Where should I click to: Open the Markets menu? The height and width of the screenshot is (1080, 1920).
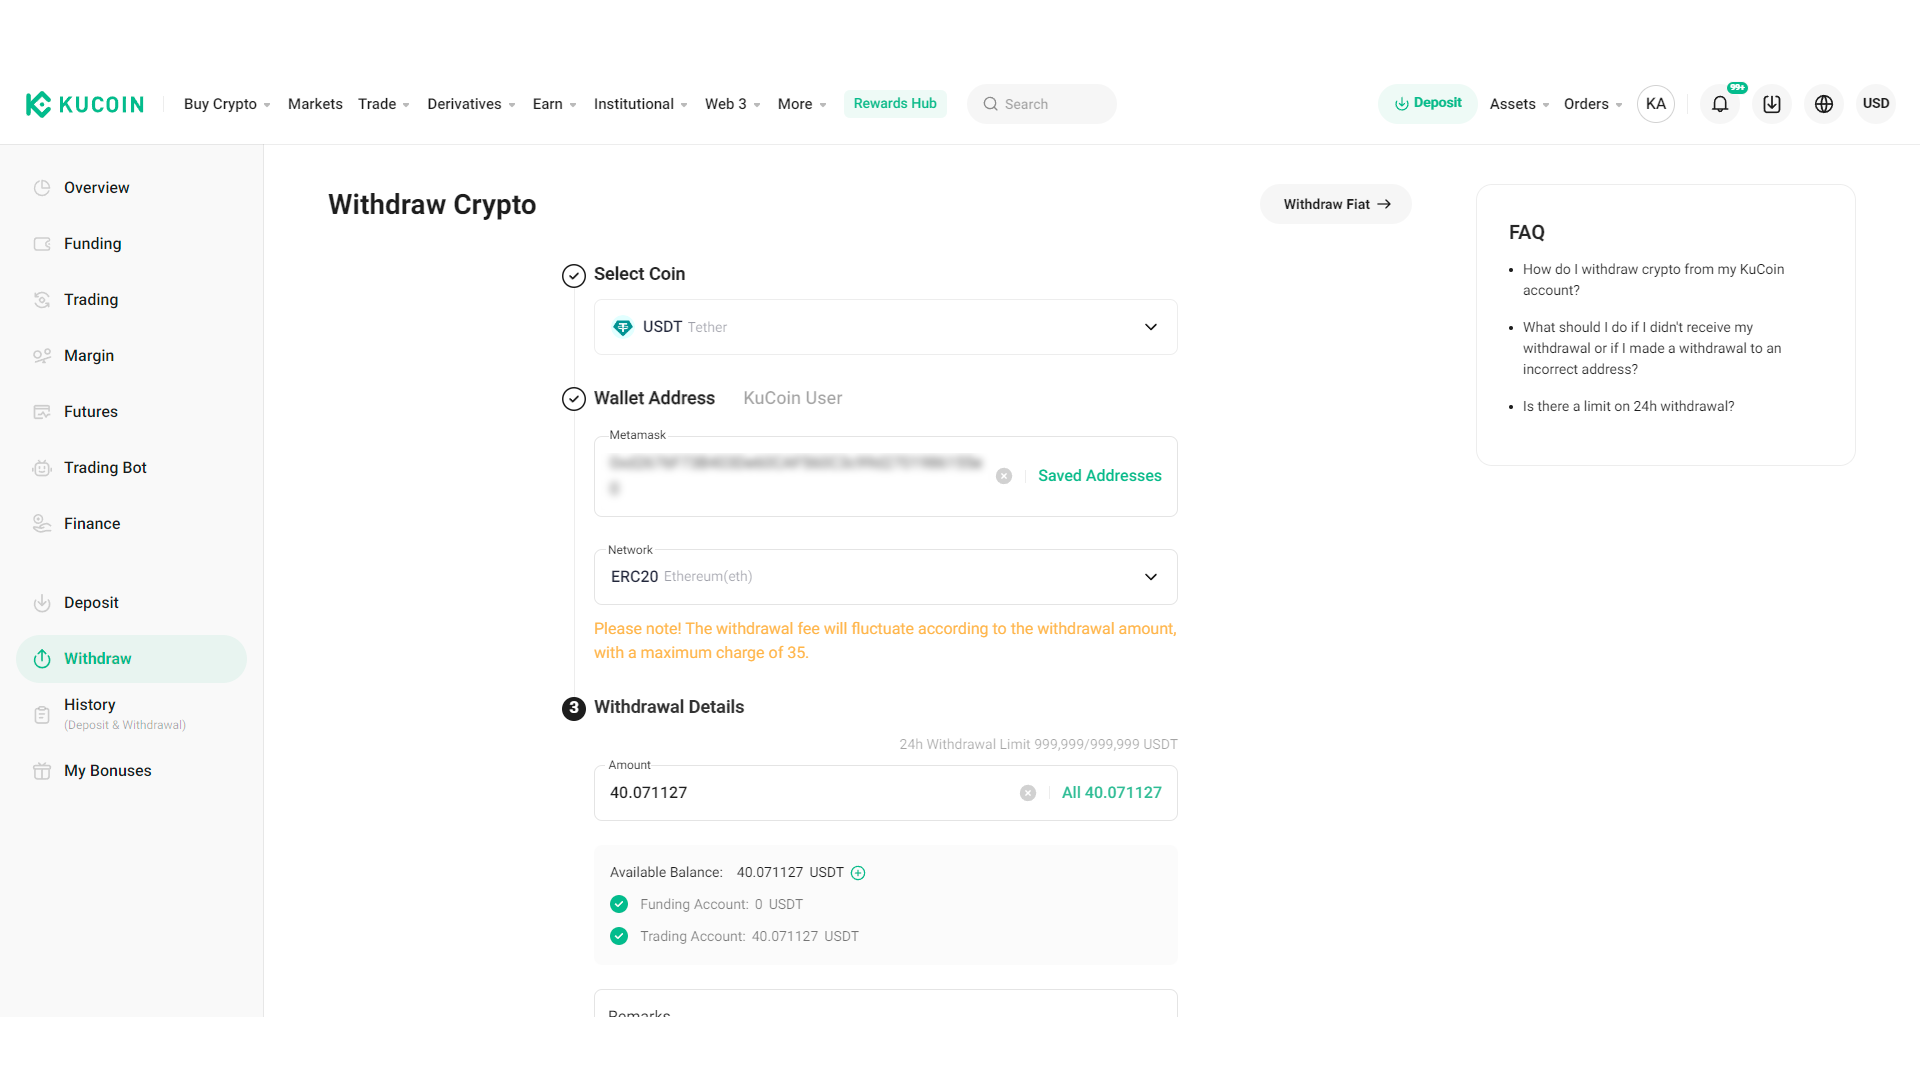[x=314, y=104]
